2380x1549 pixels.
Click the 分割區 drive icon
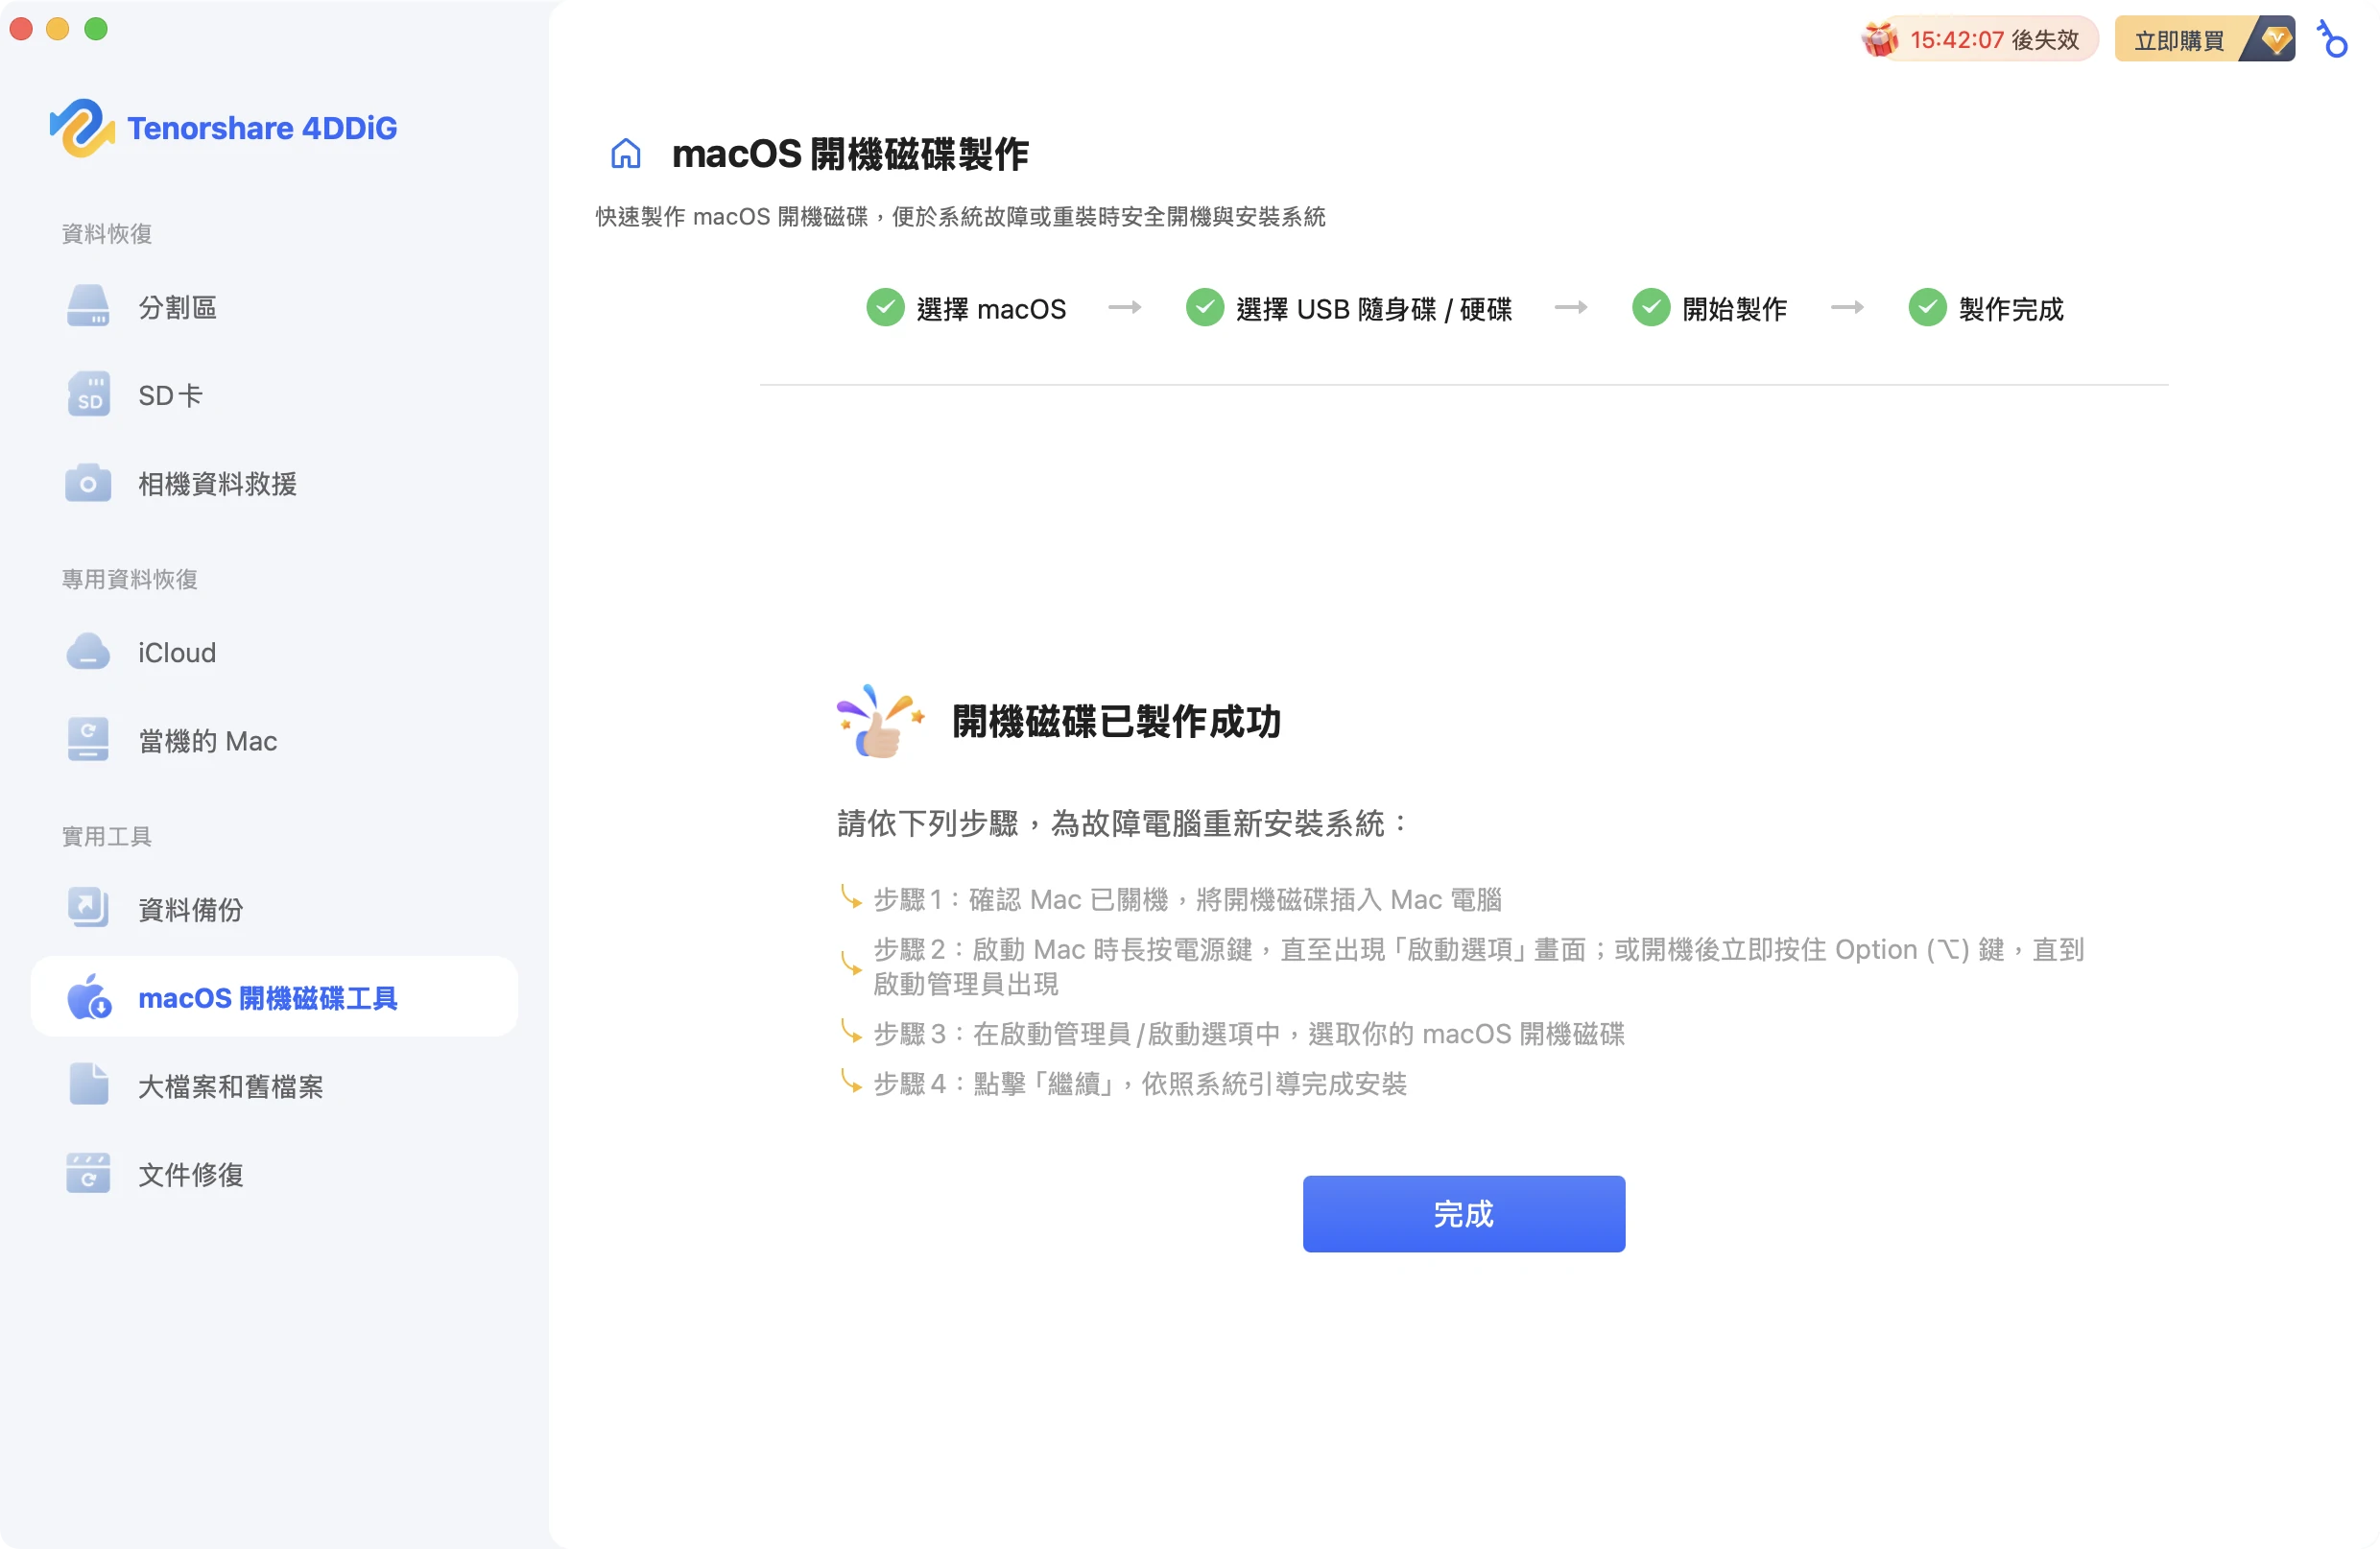point(88,307)
